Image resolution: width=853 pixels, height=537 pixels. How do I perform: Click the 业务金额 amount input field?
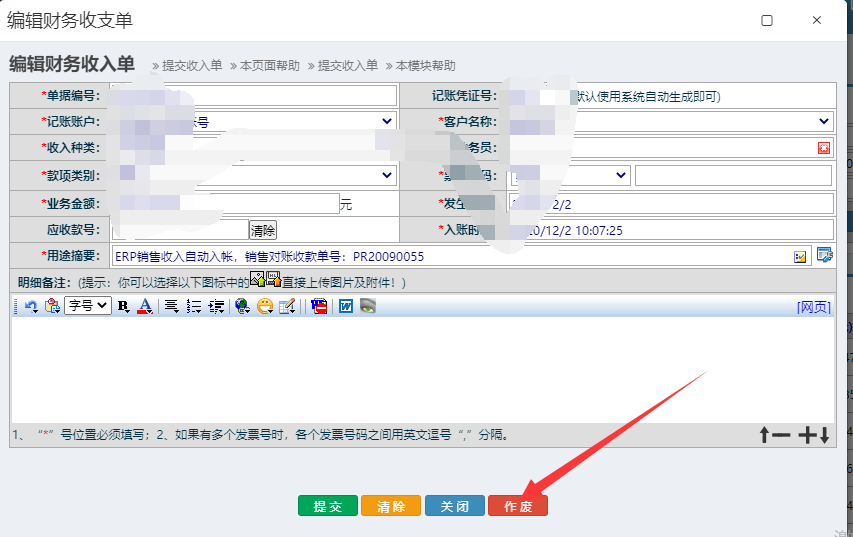coord(226,203)
